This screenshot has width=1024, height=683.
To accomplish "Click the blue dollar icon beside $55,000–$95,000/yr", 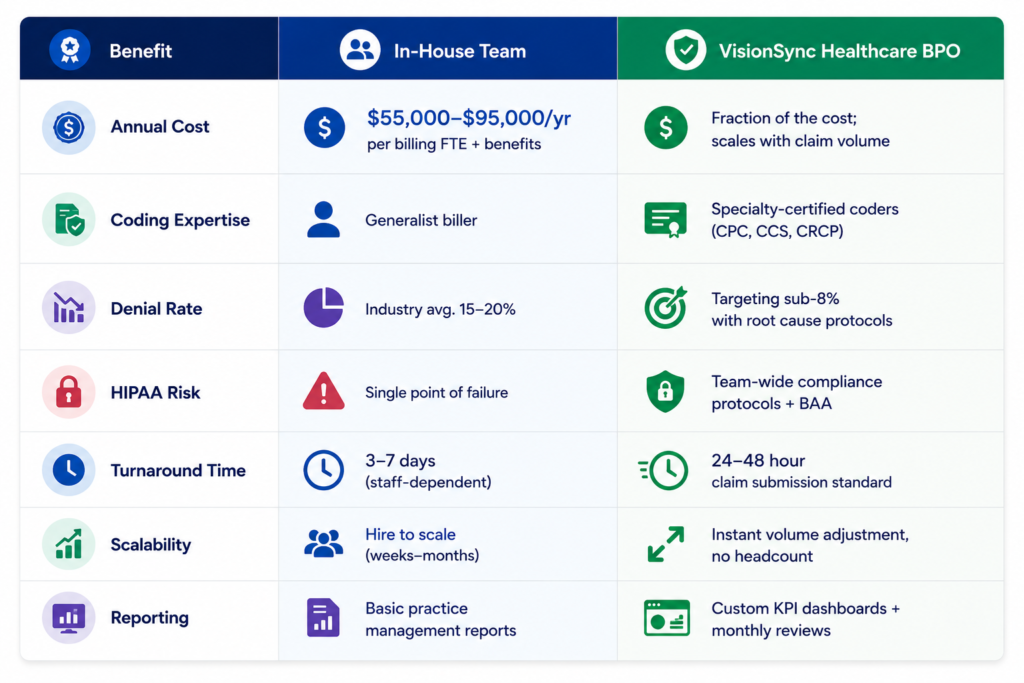I will [325, 127].
